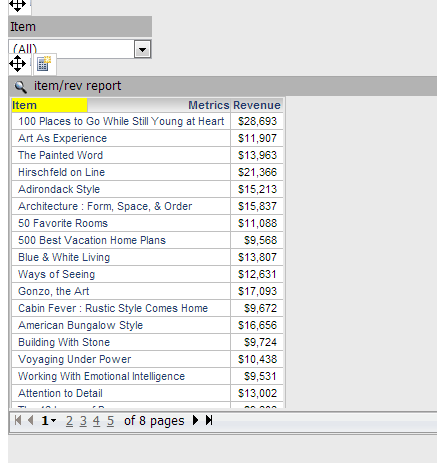This screenshot has height=463, width=437.
Task: Select the Art As Experience item
Action: (62, 138)
